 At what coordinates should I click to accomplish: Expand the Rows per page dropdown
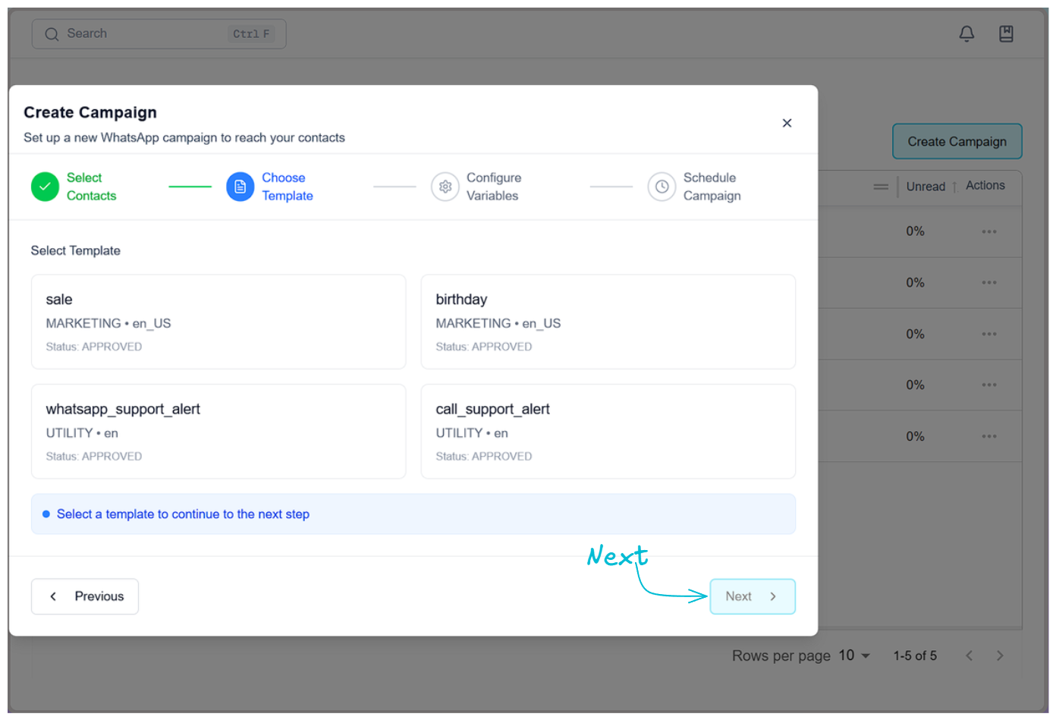[x=855, y=656]
